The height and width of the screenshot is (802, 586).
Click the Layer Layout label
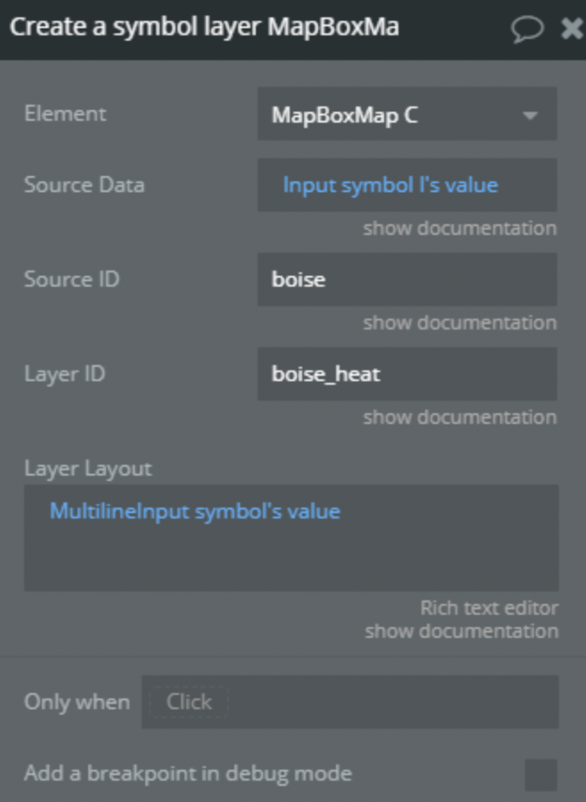pos(88,469)
